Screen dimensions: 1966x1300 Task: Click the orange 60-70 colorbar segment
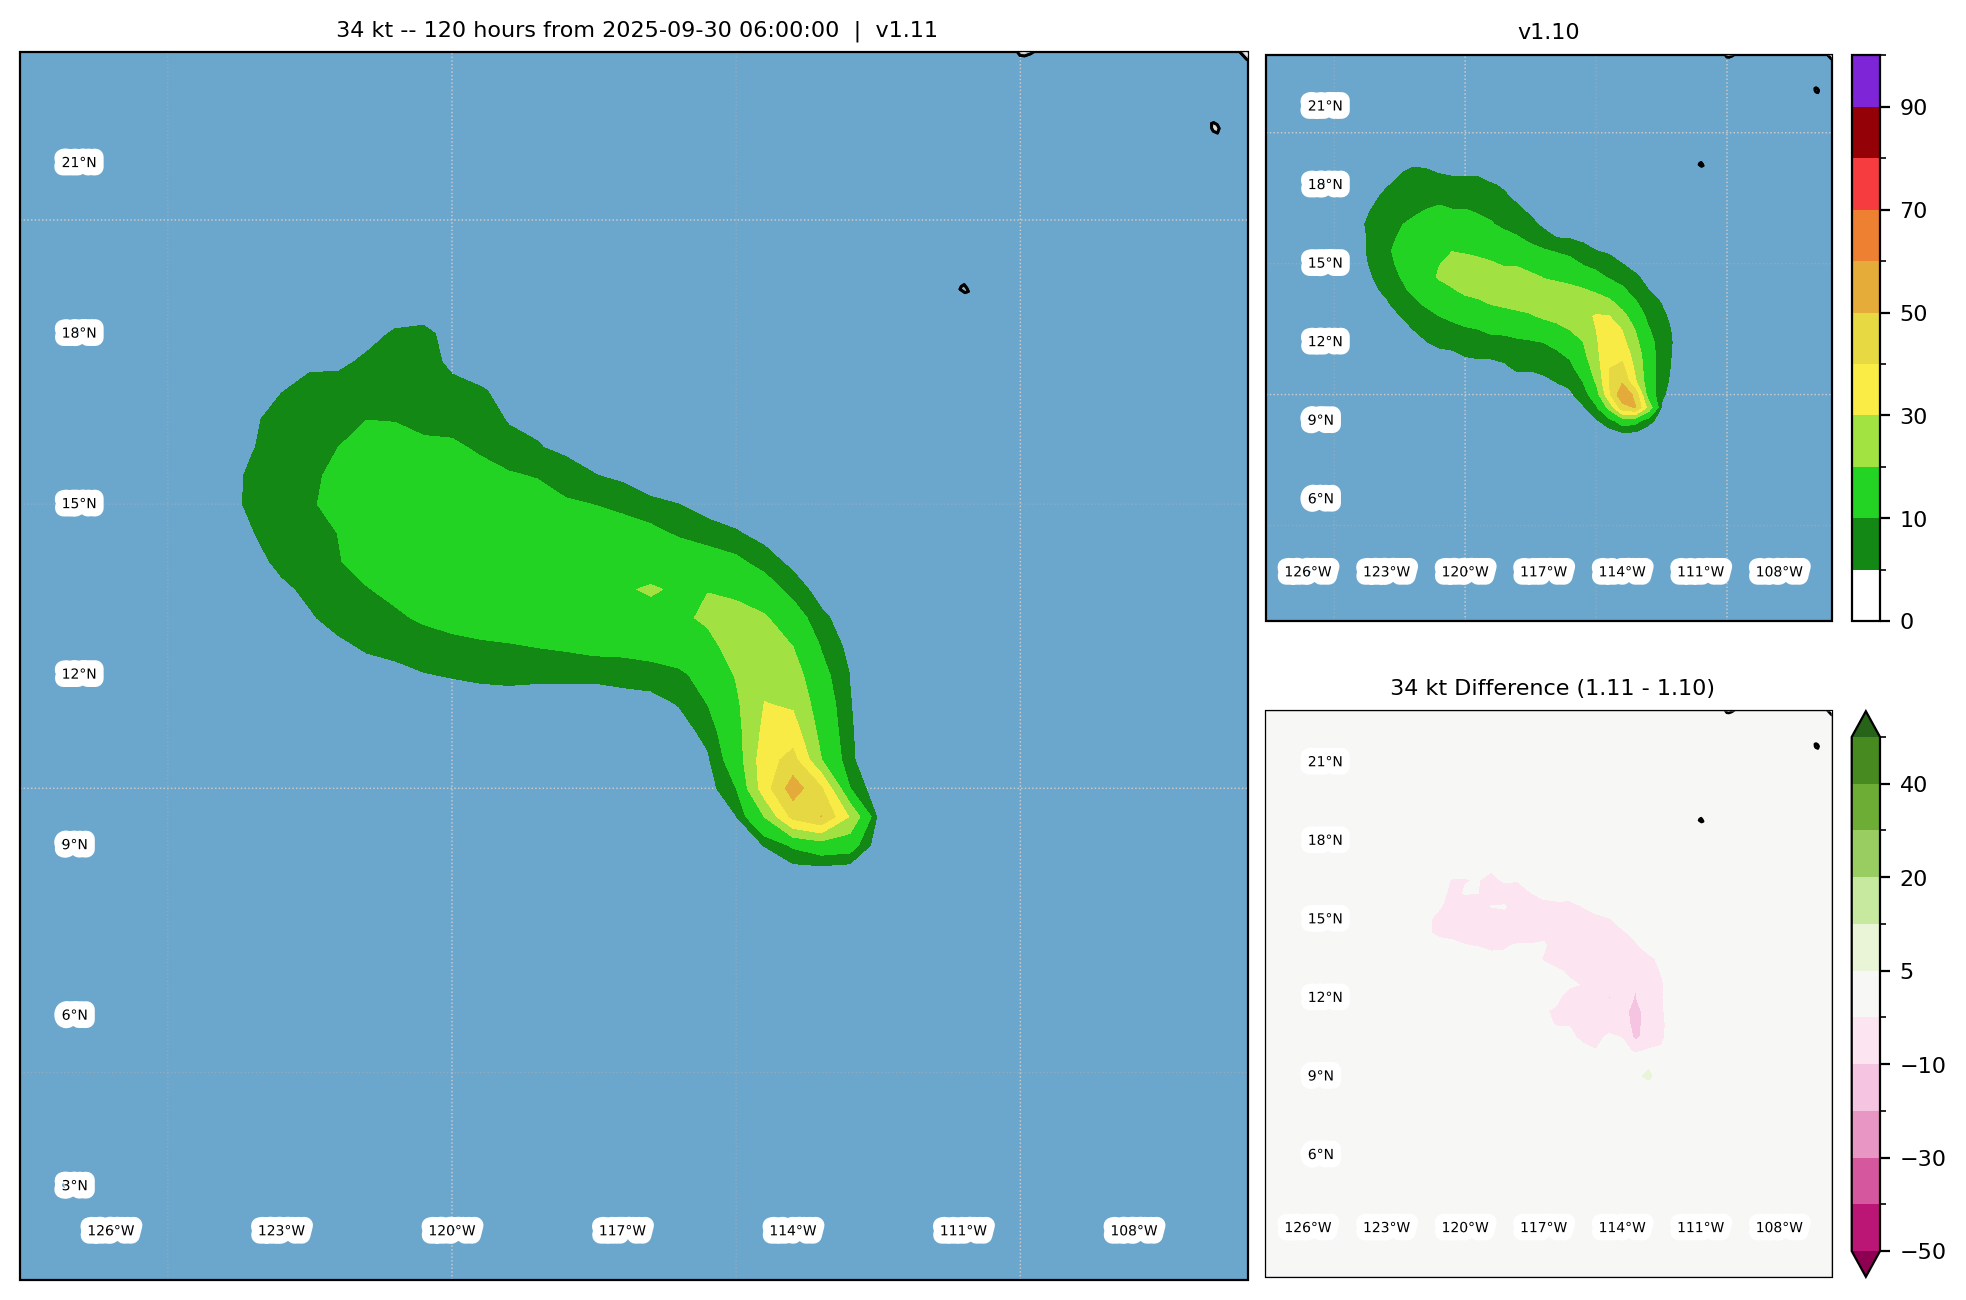point(1866,236)
